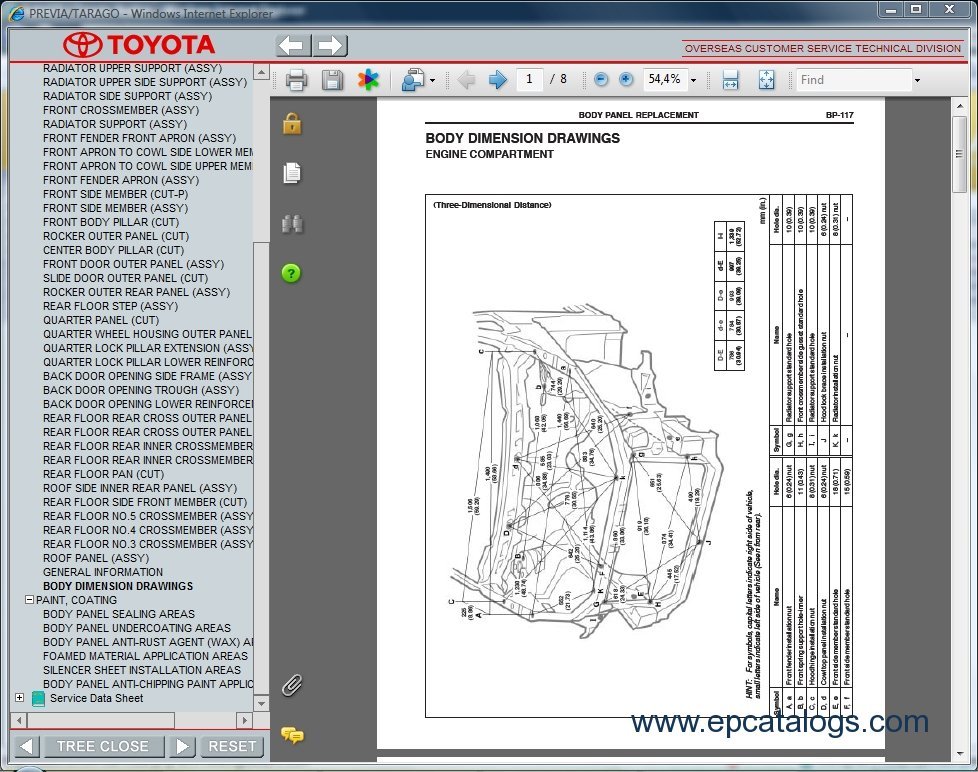The image size is (978, 772).
Task: Click the zoom value field 54,4%
Action: 665,79
